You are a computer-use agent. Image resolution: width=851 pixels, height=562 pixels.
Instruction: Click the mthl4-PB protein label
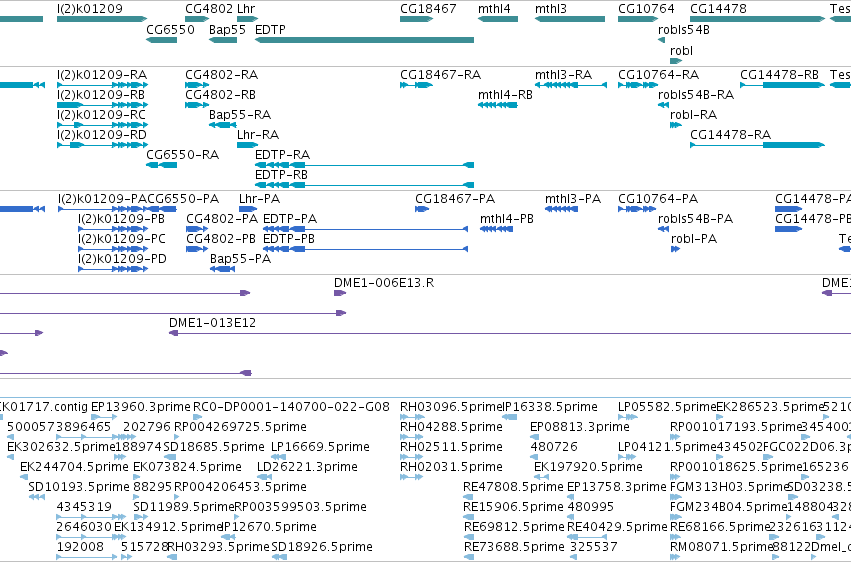507,219
